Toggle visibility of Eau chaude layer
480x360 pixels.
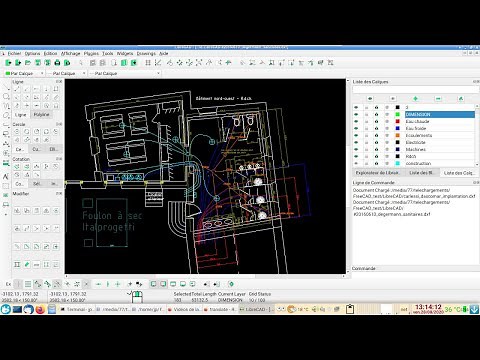(356, 121)
